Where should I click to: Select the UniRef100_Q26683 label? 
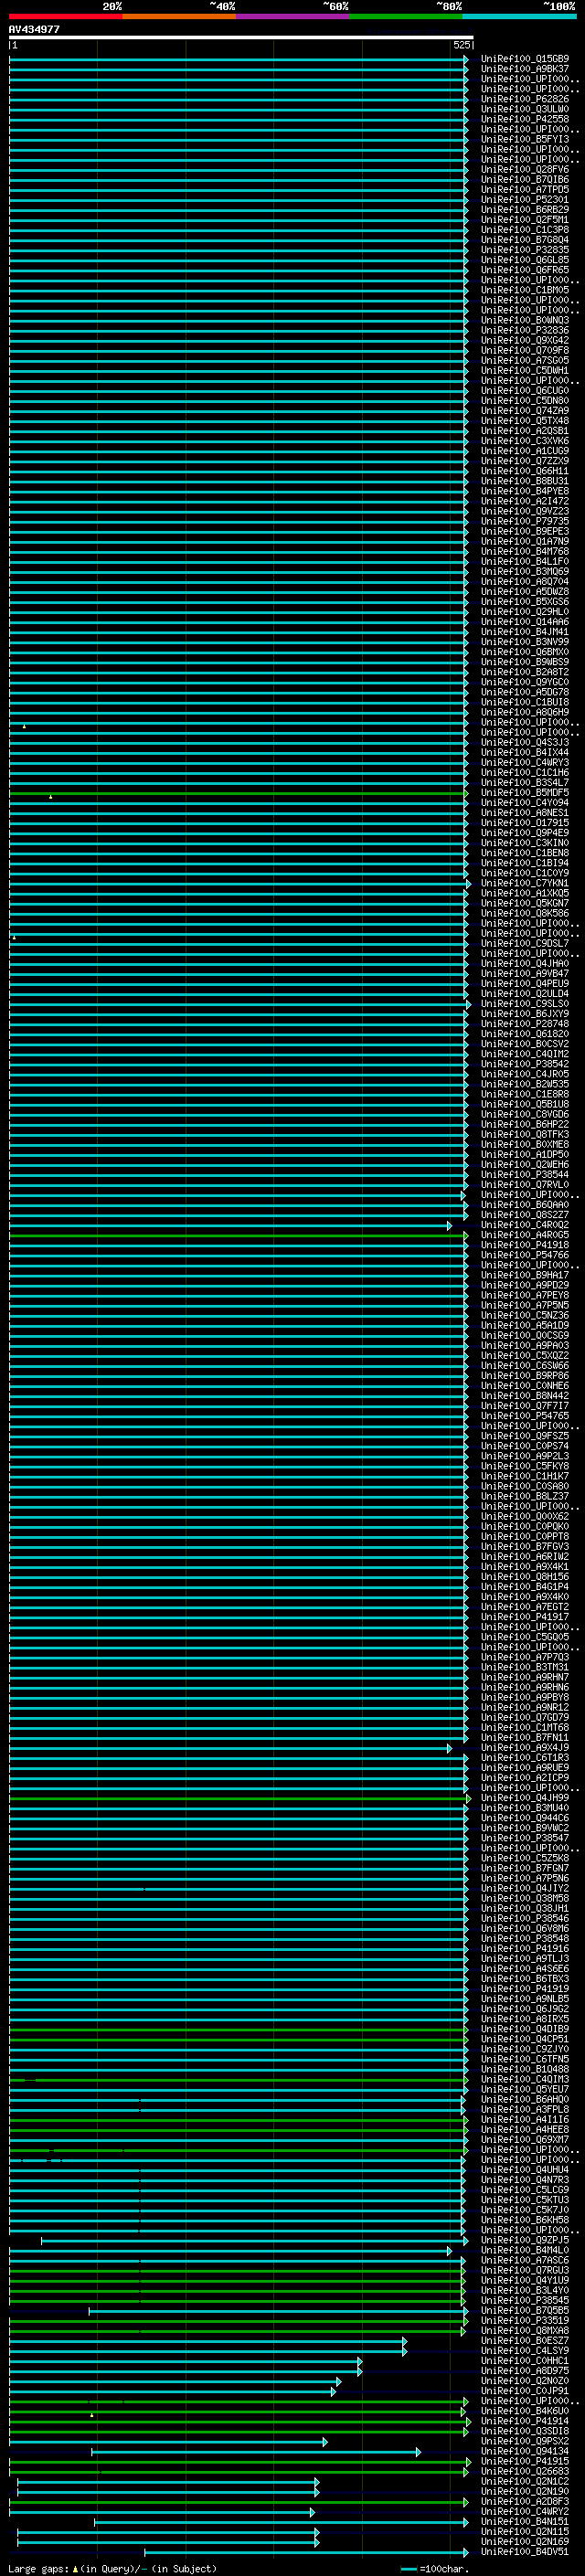[x=525, y=2471]
